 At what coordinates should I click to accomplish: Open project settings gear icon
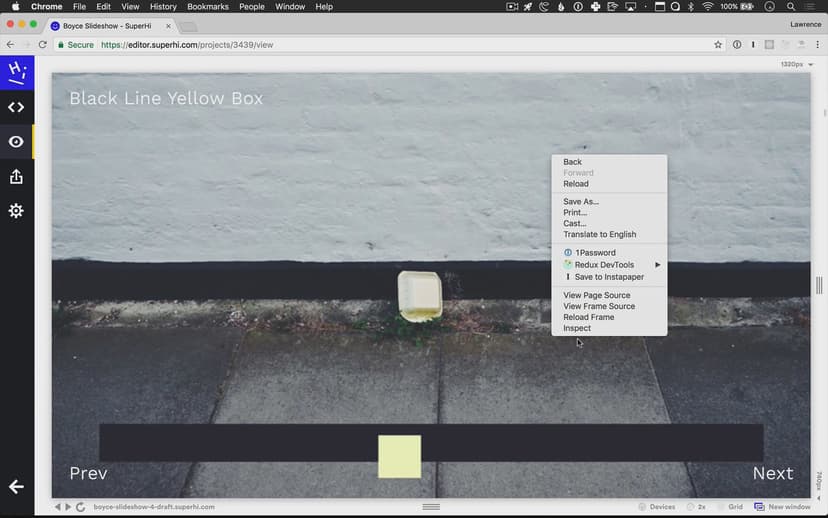click(x=16, y=211)
